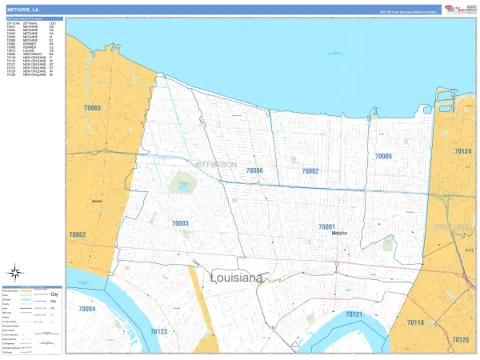The width and height of the screenshot is (480, 360).
Task: Click the green park with the pond
Action: 182,183
